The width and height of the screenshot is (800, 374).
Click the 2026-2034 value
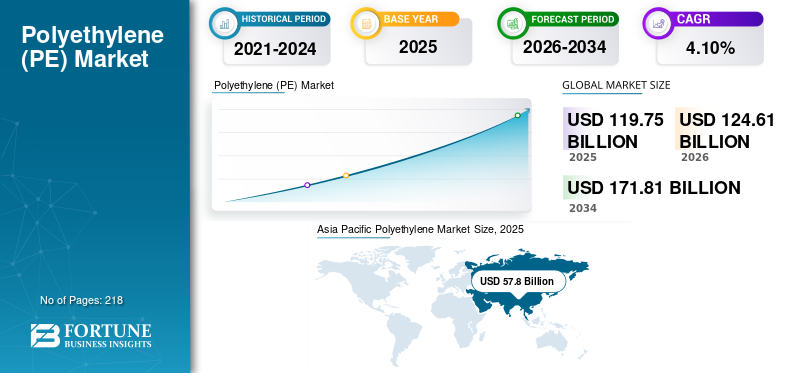point(564,47)
